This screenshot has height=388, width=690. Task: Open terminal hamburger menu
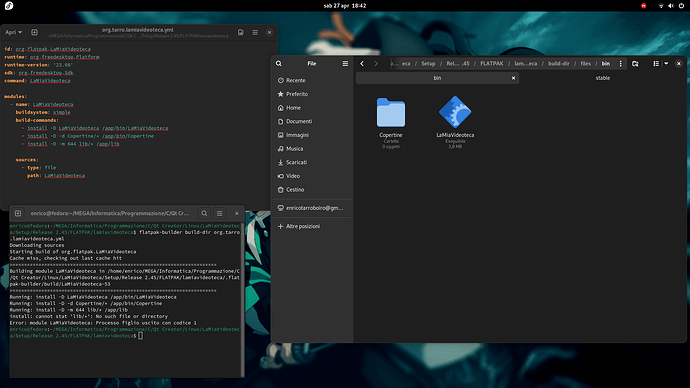click(220, 213)
